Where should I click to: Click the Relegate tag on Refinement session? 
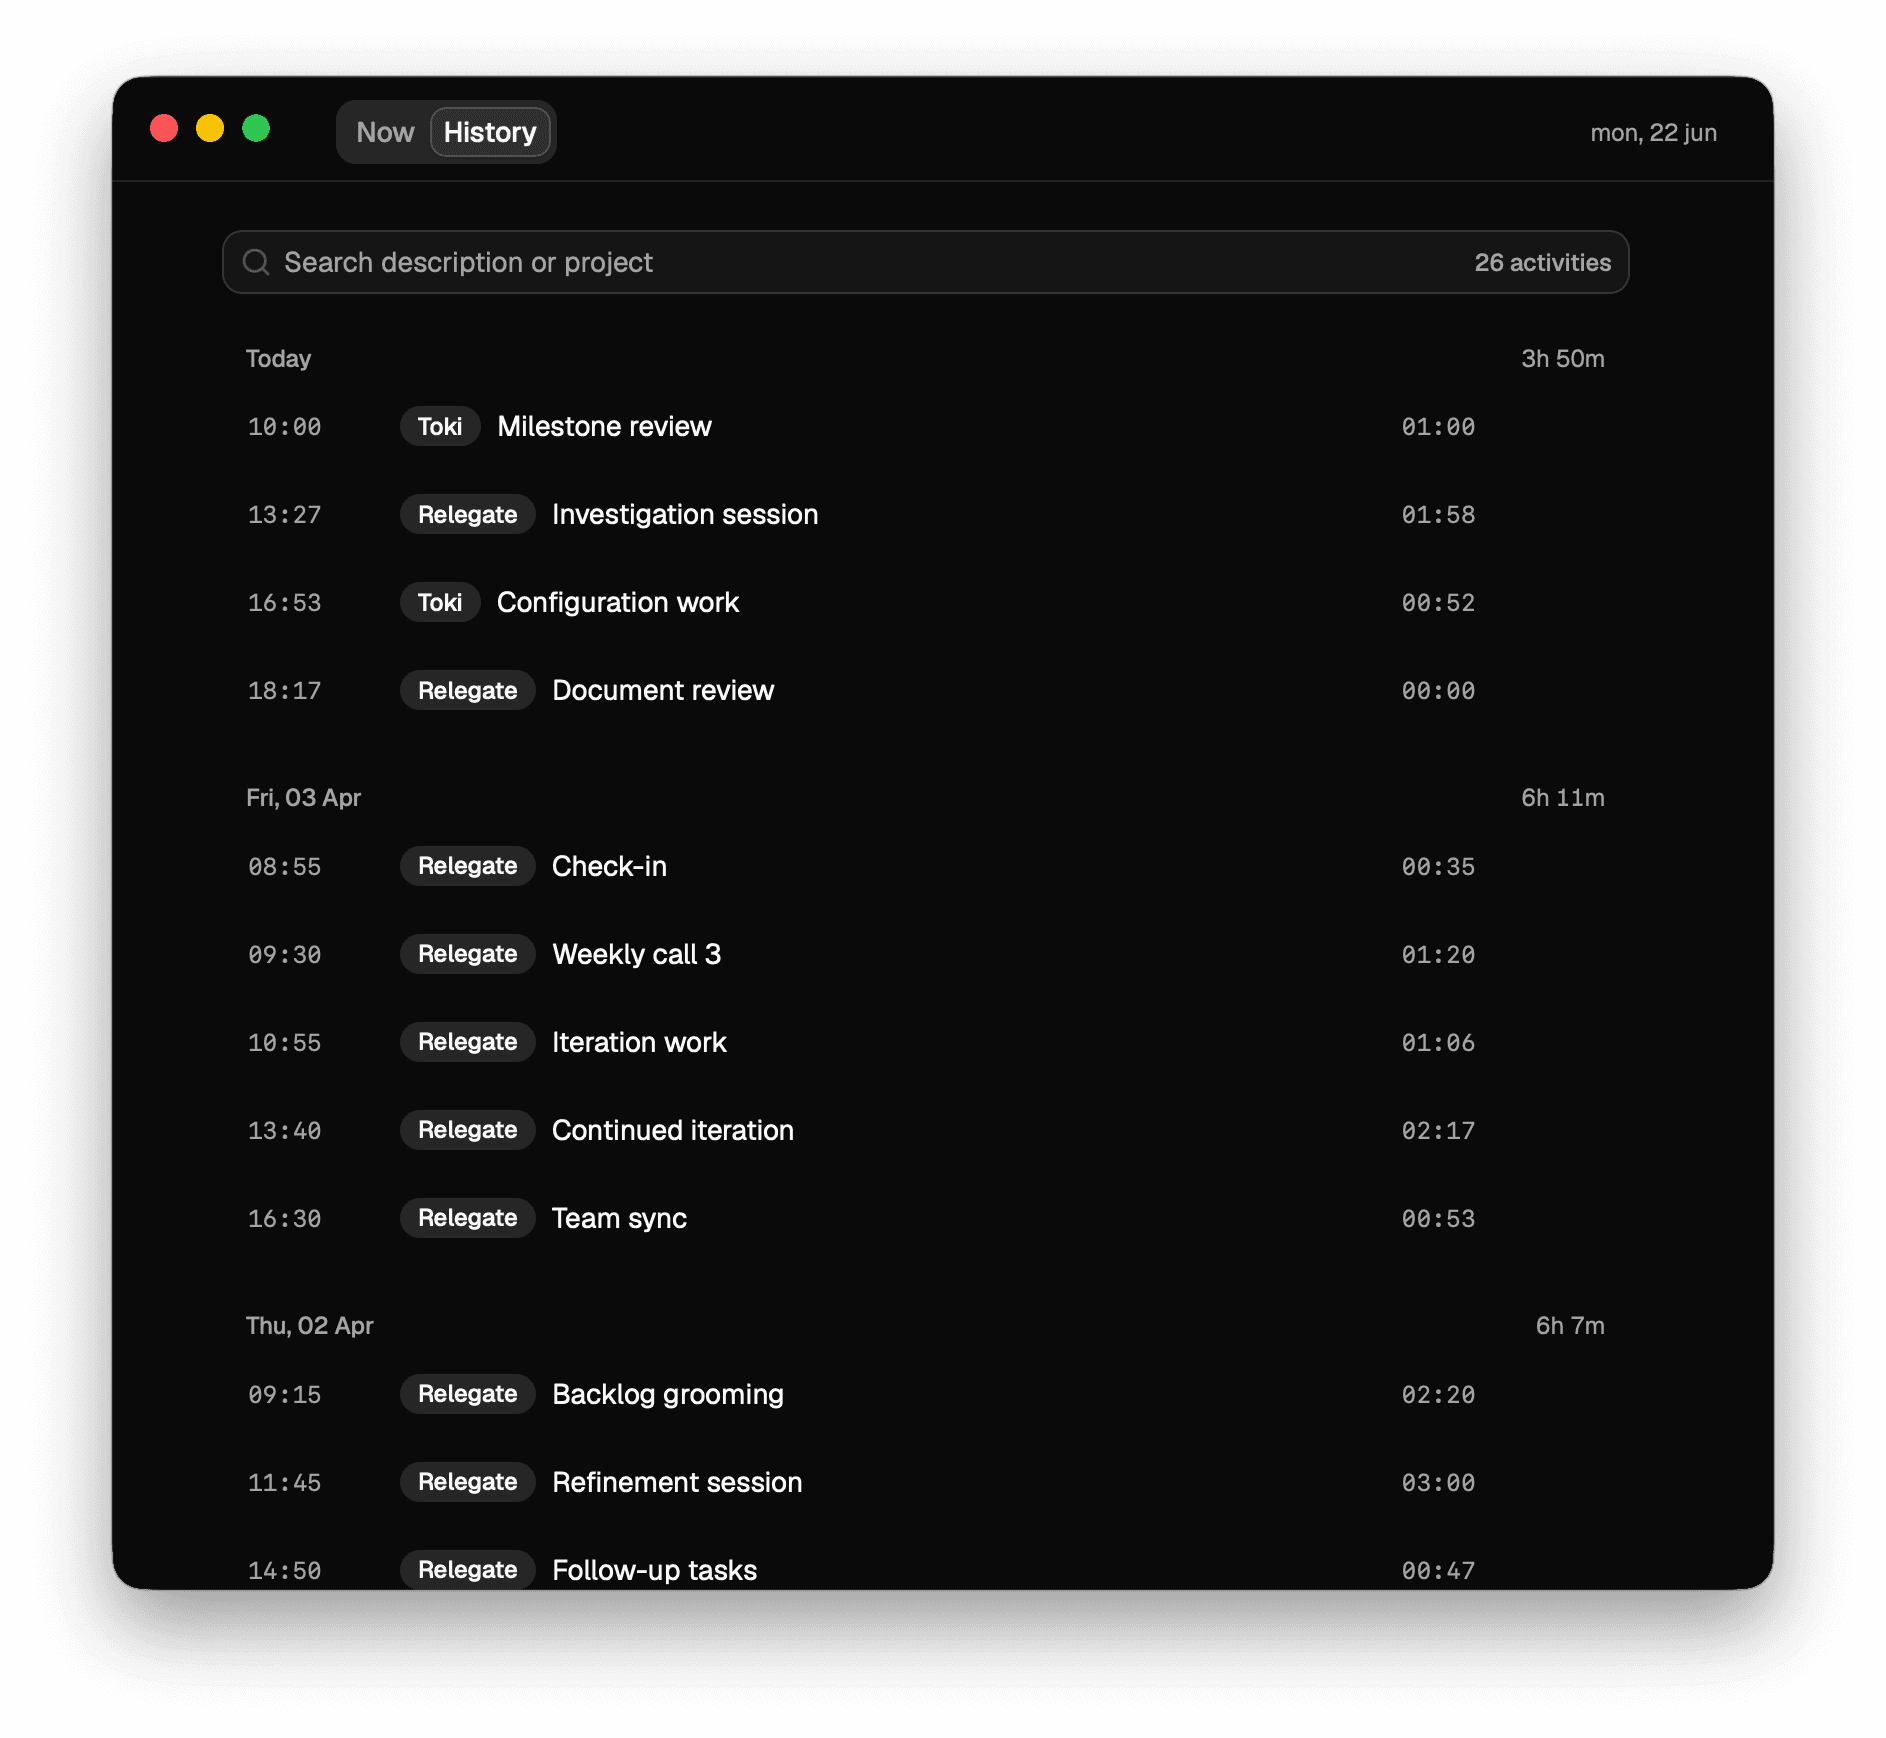(x=467, y=1482)
